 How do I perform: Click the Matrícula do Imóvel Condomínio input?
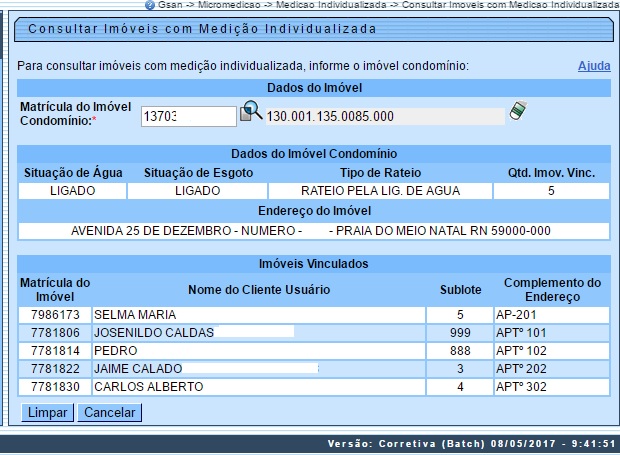coord(187,116)
